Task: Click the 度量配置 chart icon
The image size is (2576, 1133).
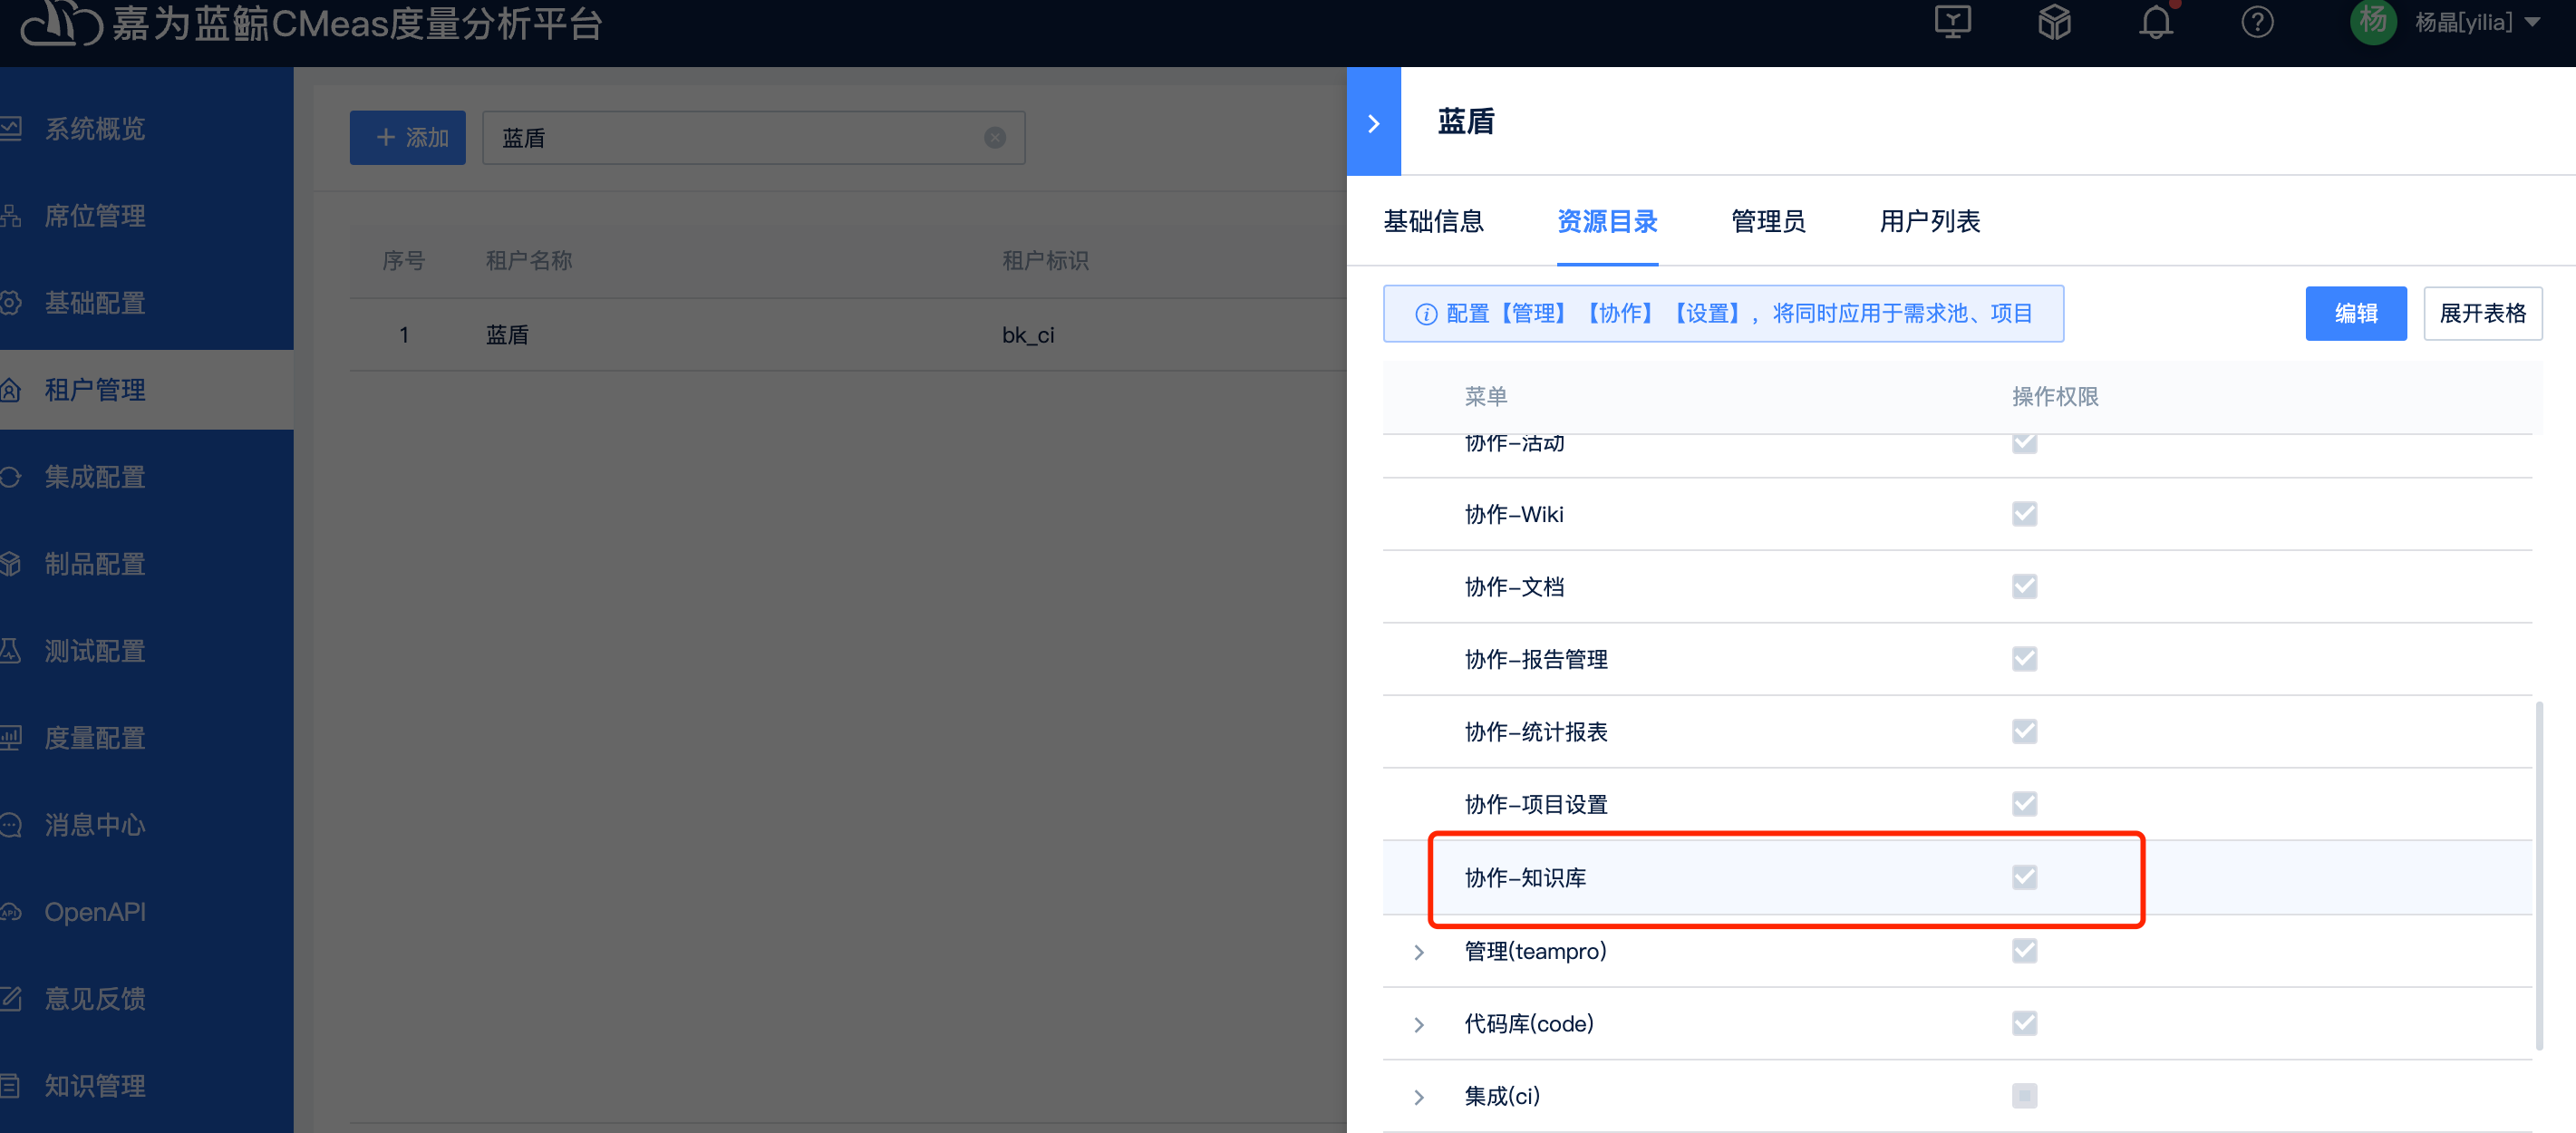Action: pos(10,737)
